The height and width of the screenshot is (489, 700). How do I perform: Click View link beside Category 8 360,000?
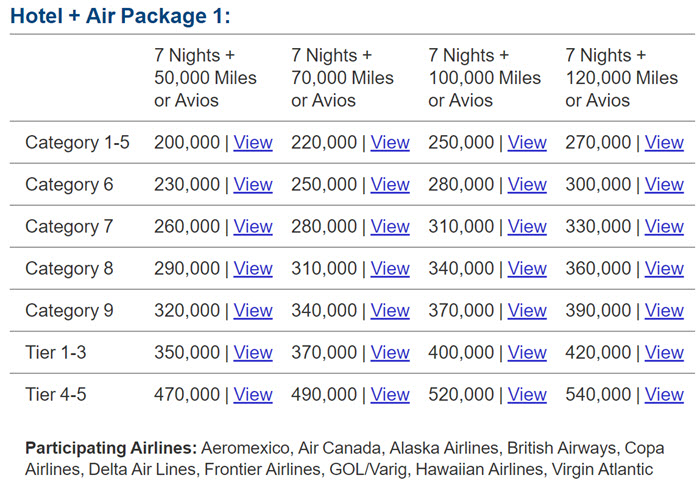[x=664, y=268]
